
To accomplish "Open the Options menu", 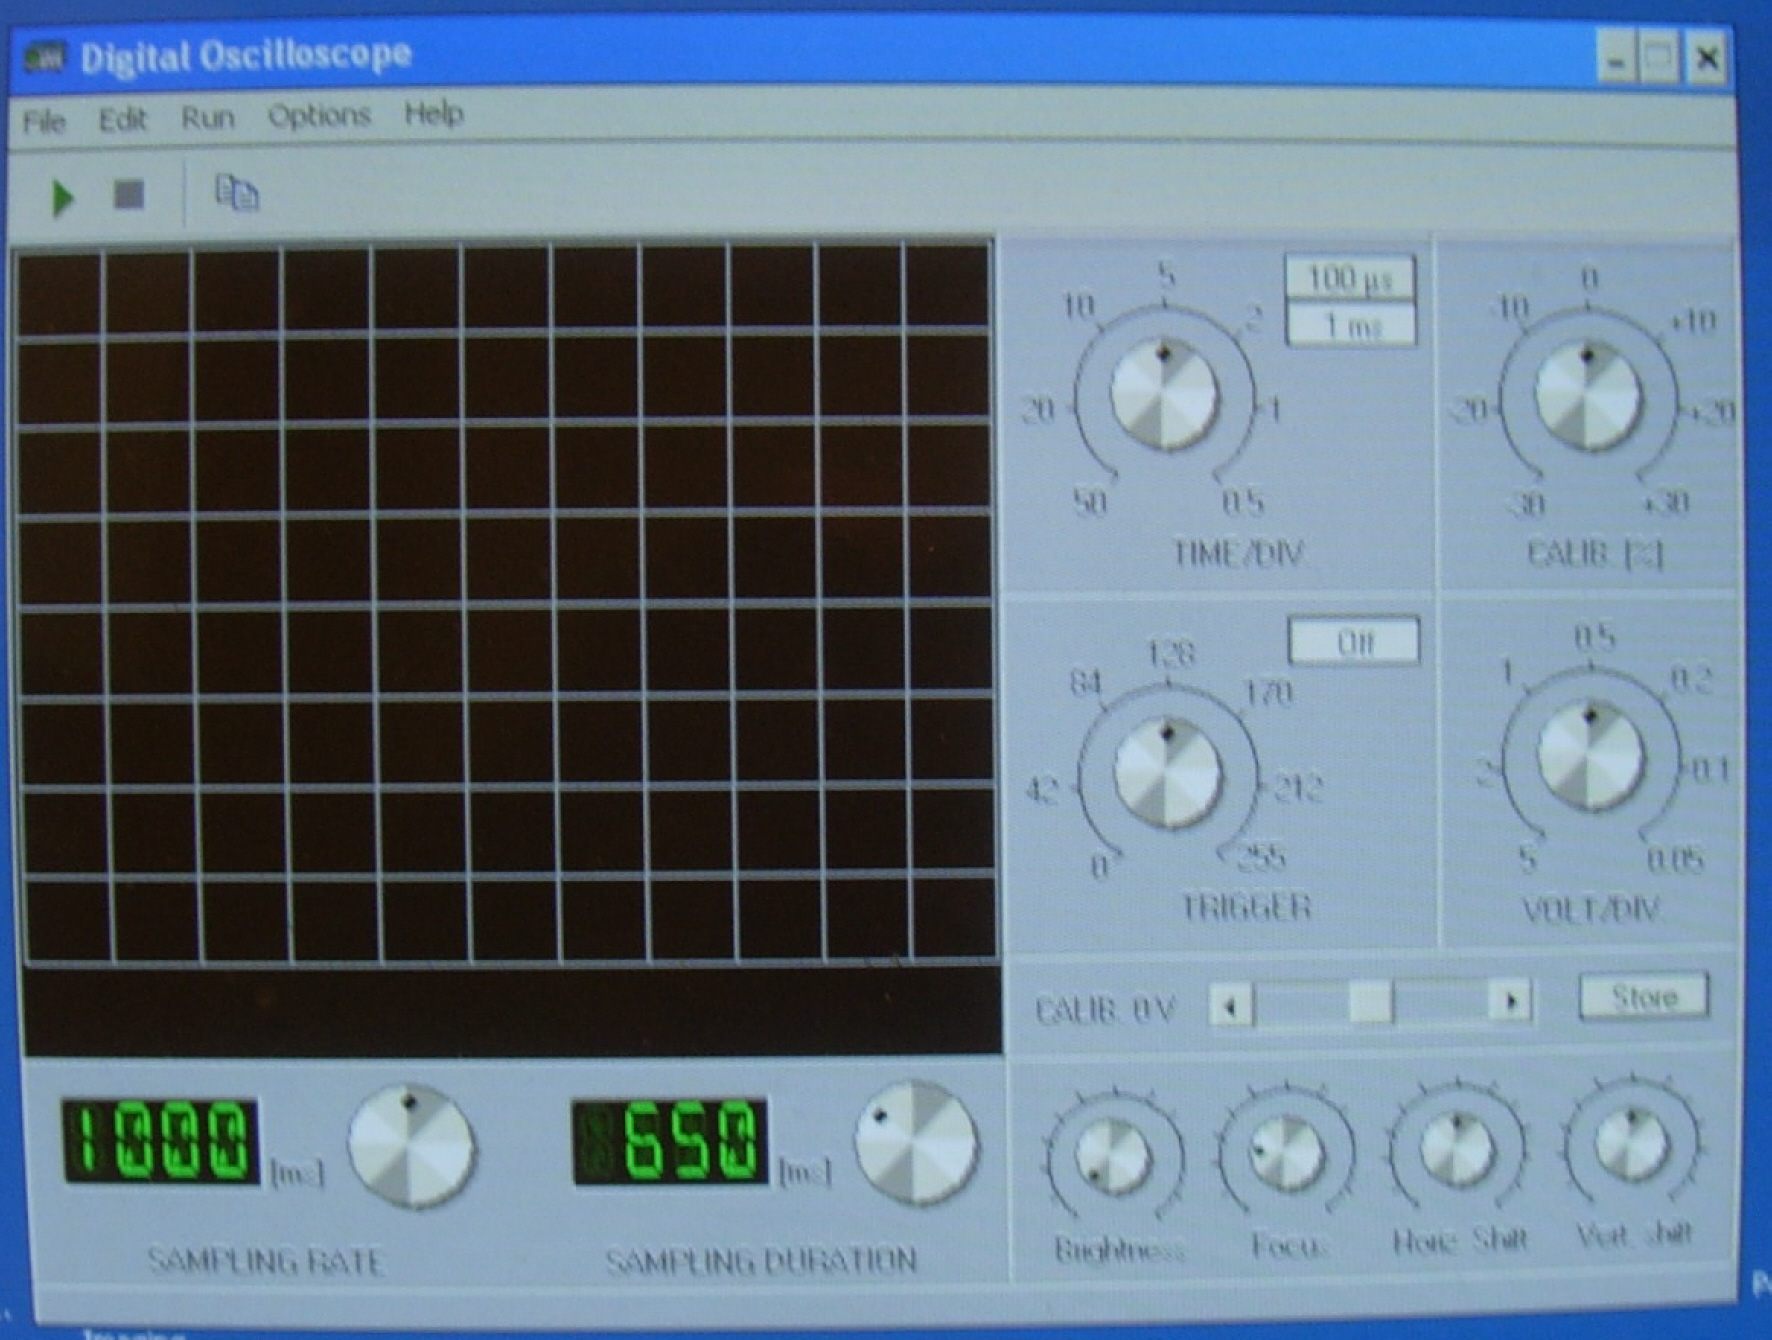I will click(319, 116).
